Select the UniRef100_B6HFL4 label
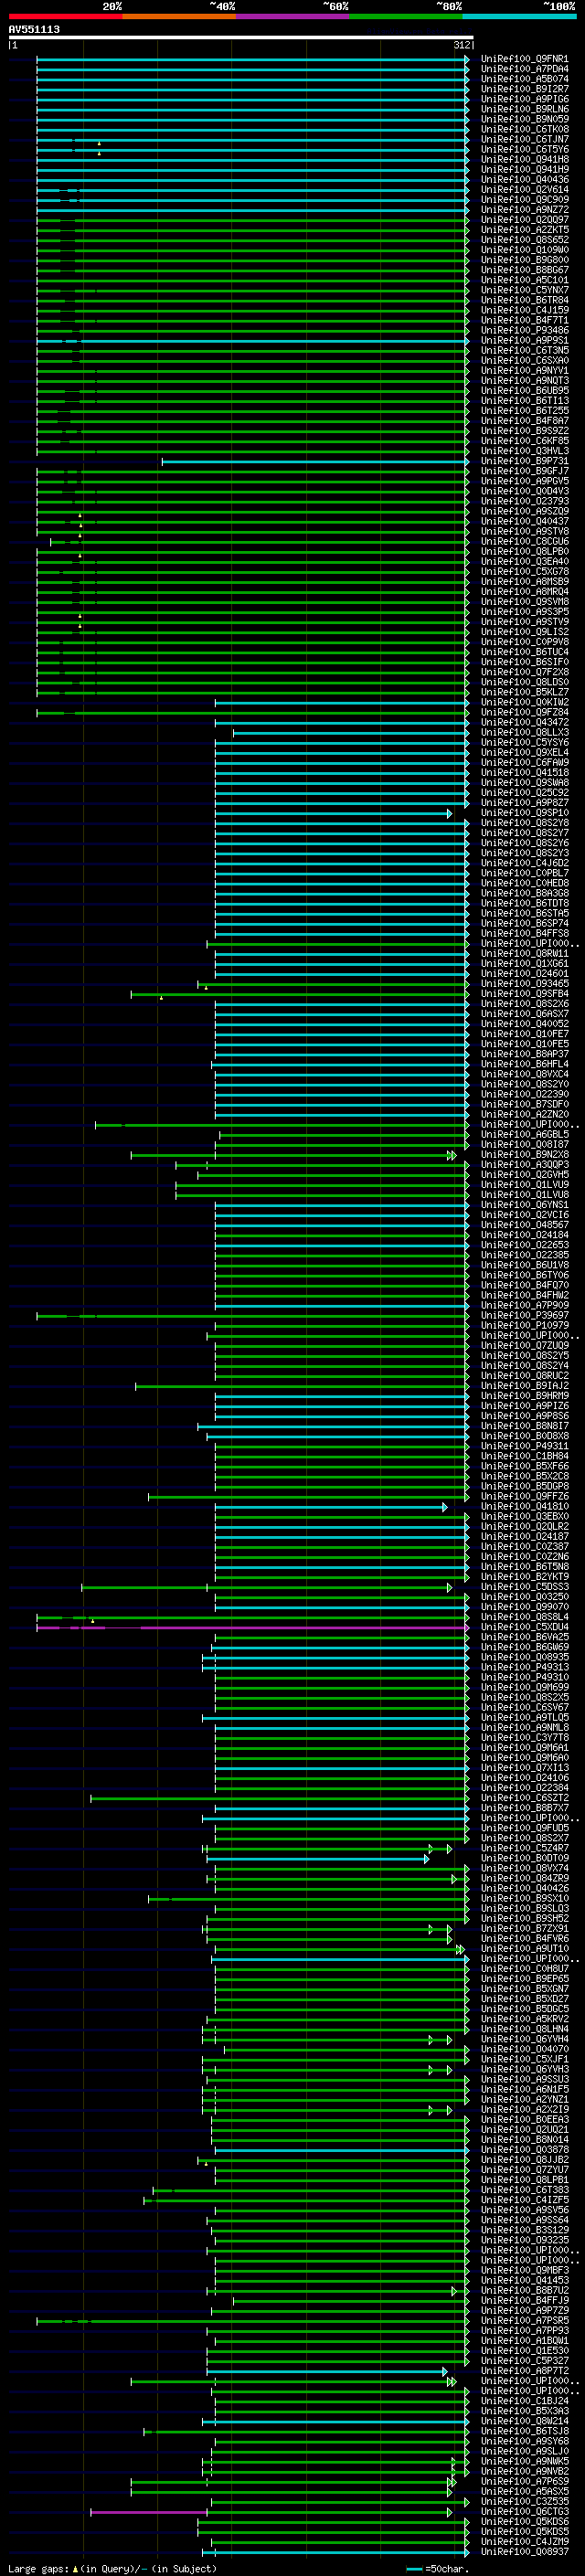Image resolution: width=585 pixels, height=2576 pixels. pos(525,1064)
